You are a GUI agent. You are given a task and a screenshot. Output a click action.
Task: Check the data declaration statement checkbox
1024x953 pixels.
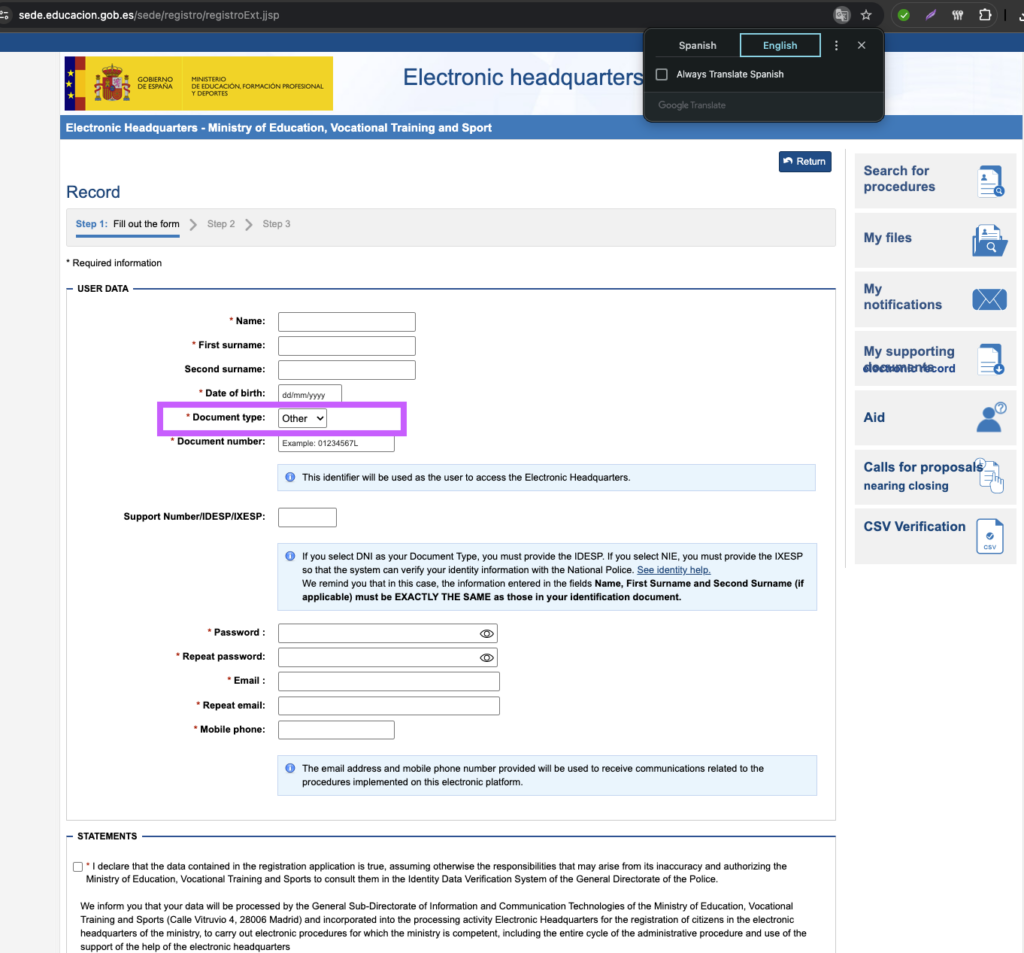78,867
